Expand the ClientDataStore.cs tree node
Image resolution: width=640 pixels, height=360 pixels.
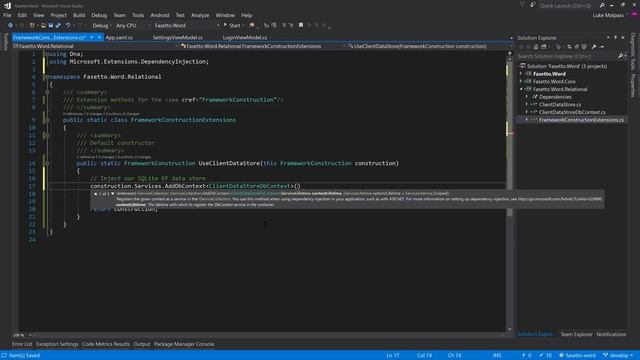tap(527, 104)
